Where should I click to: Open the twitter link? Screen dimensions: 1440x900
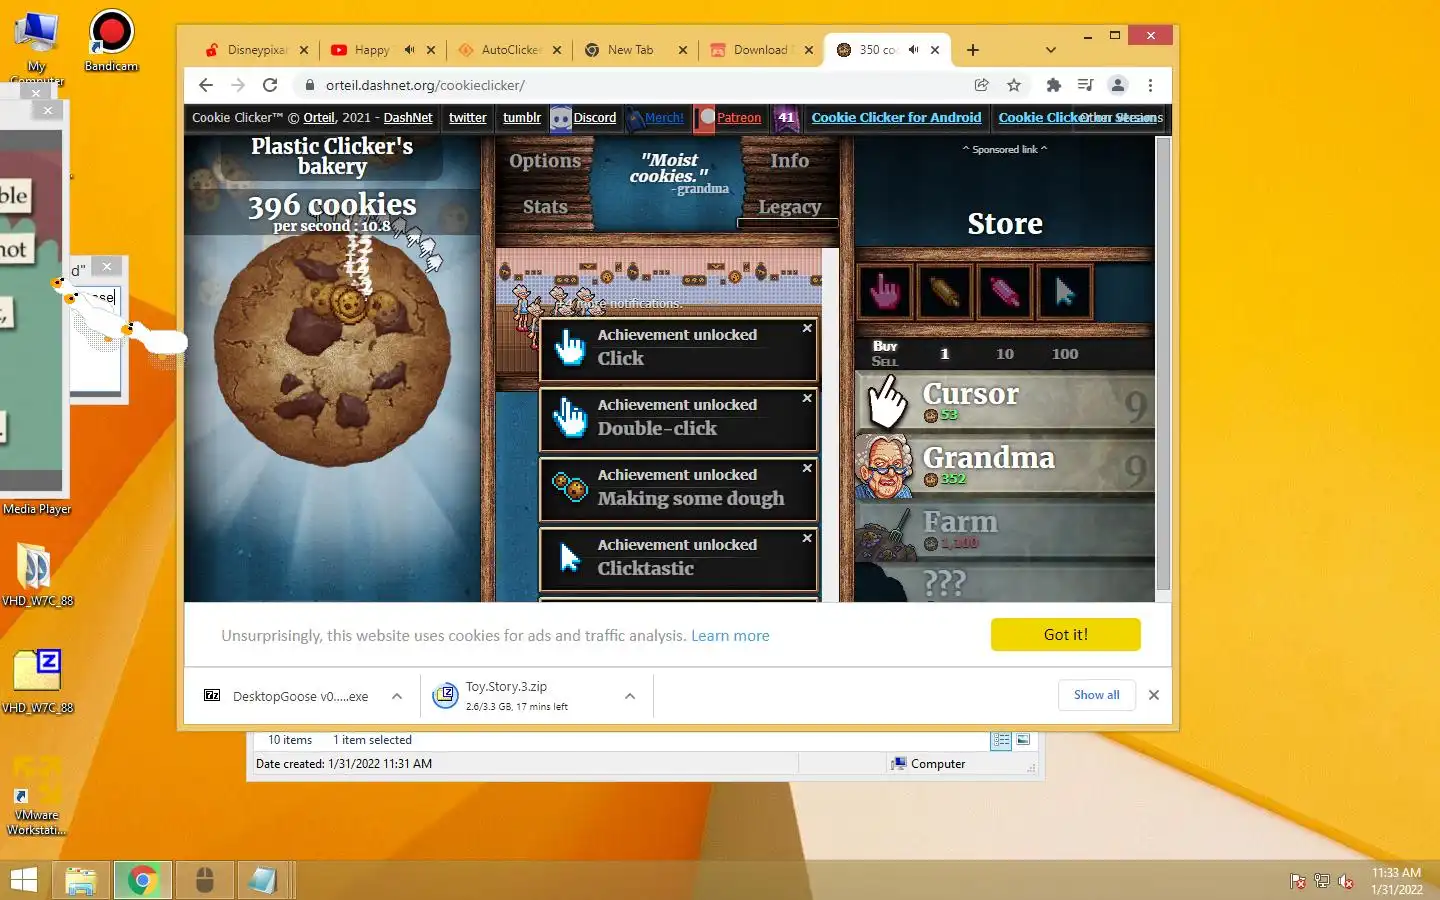click(468, 118)
